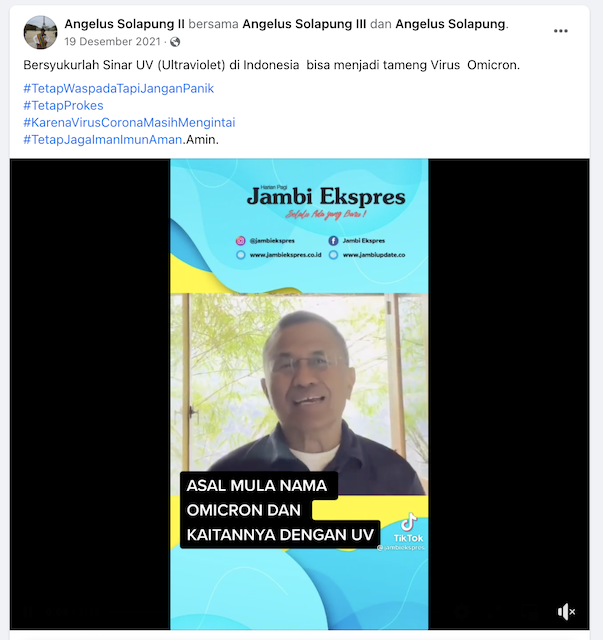This screenshot has height=640, width=603.
Task: Open hashtag #TetapWaspadaTapiJanganPanik
Action: [118, 89]
